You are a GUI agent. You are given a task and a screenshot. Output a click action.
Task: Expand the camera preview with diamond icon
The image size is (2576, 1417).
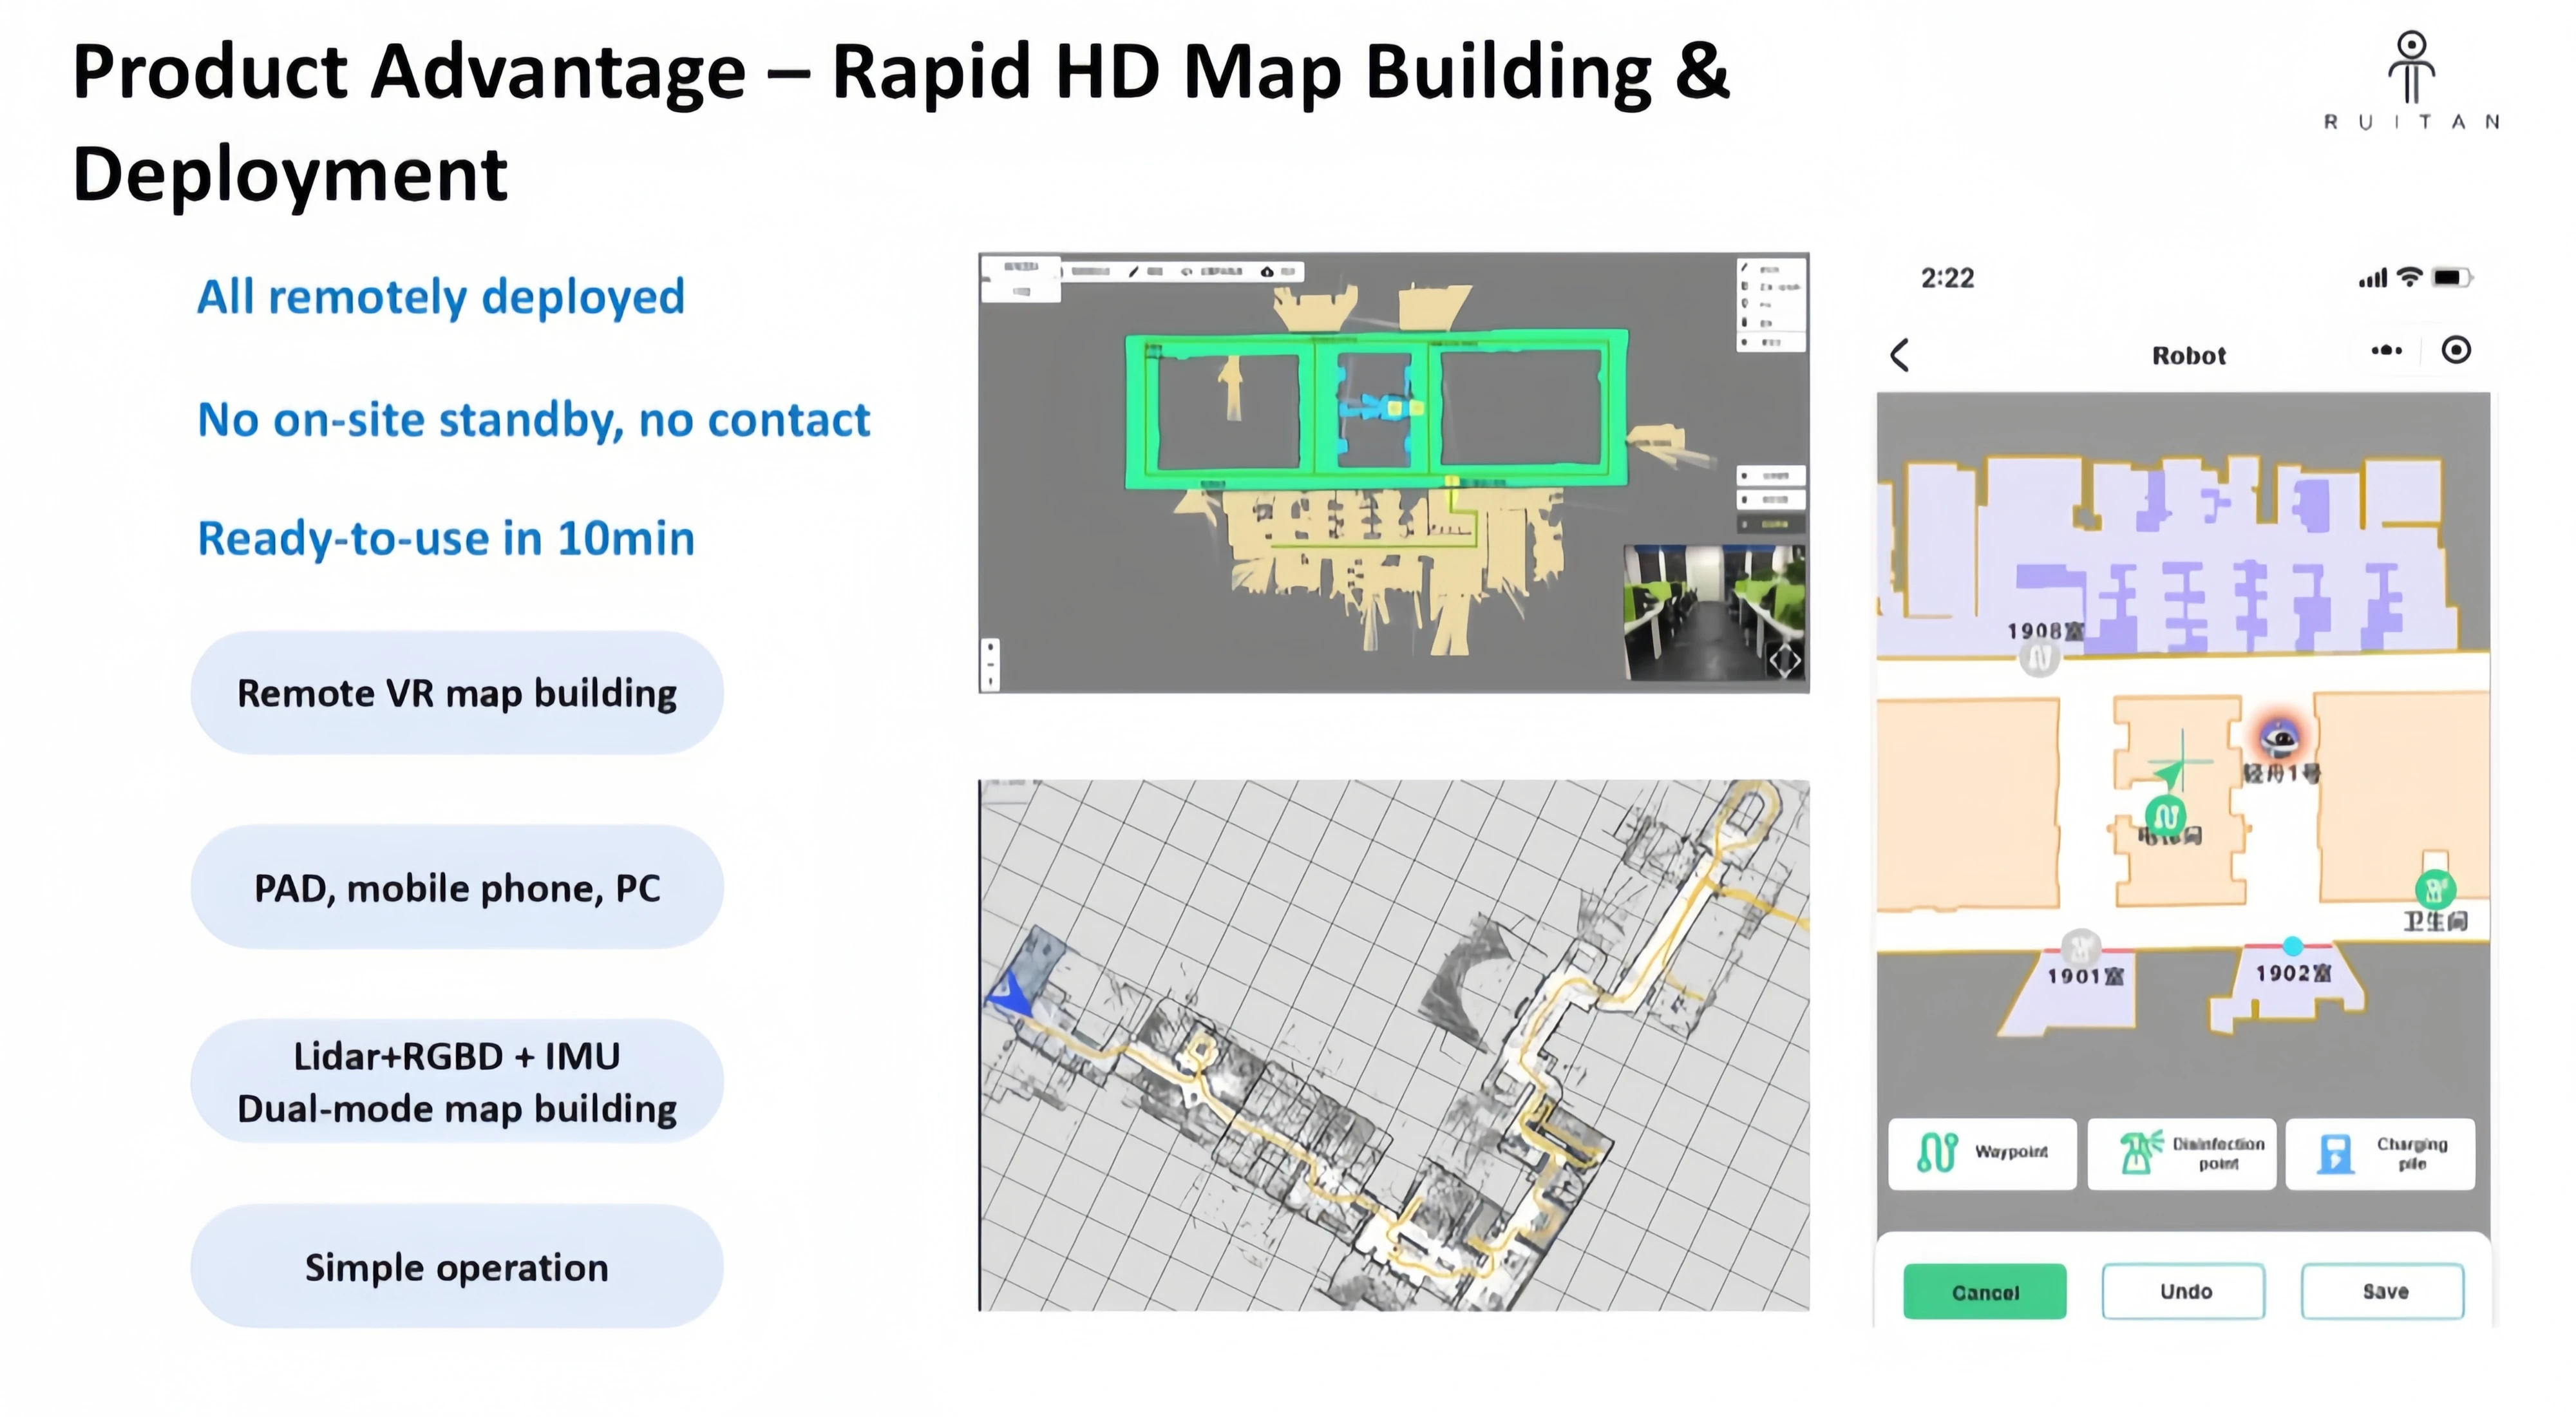[x=1785, y=661]
